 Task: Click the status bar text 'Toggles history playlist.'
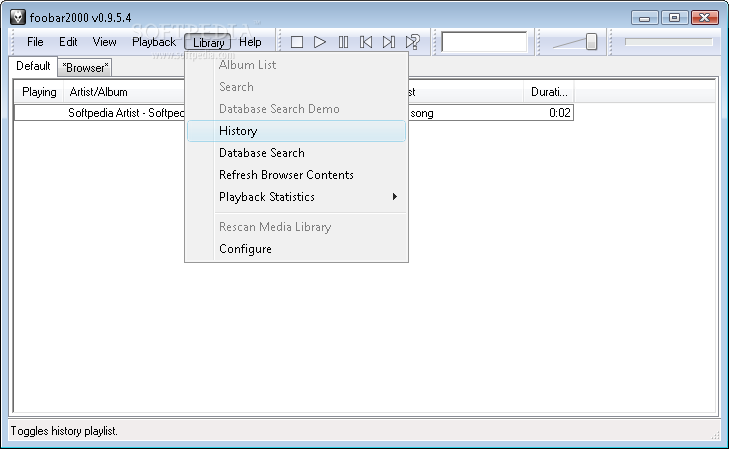point(64,431)
